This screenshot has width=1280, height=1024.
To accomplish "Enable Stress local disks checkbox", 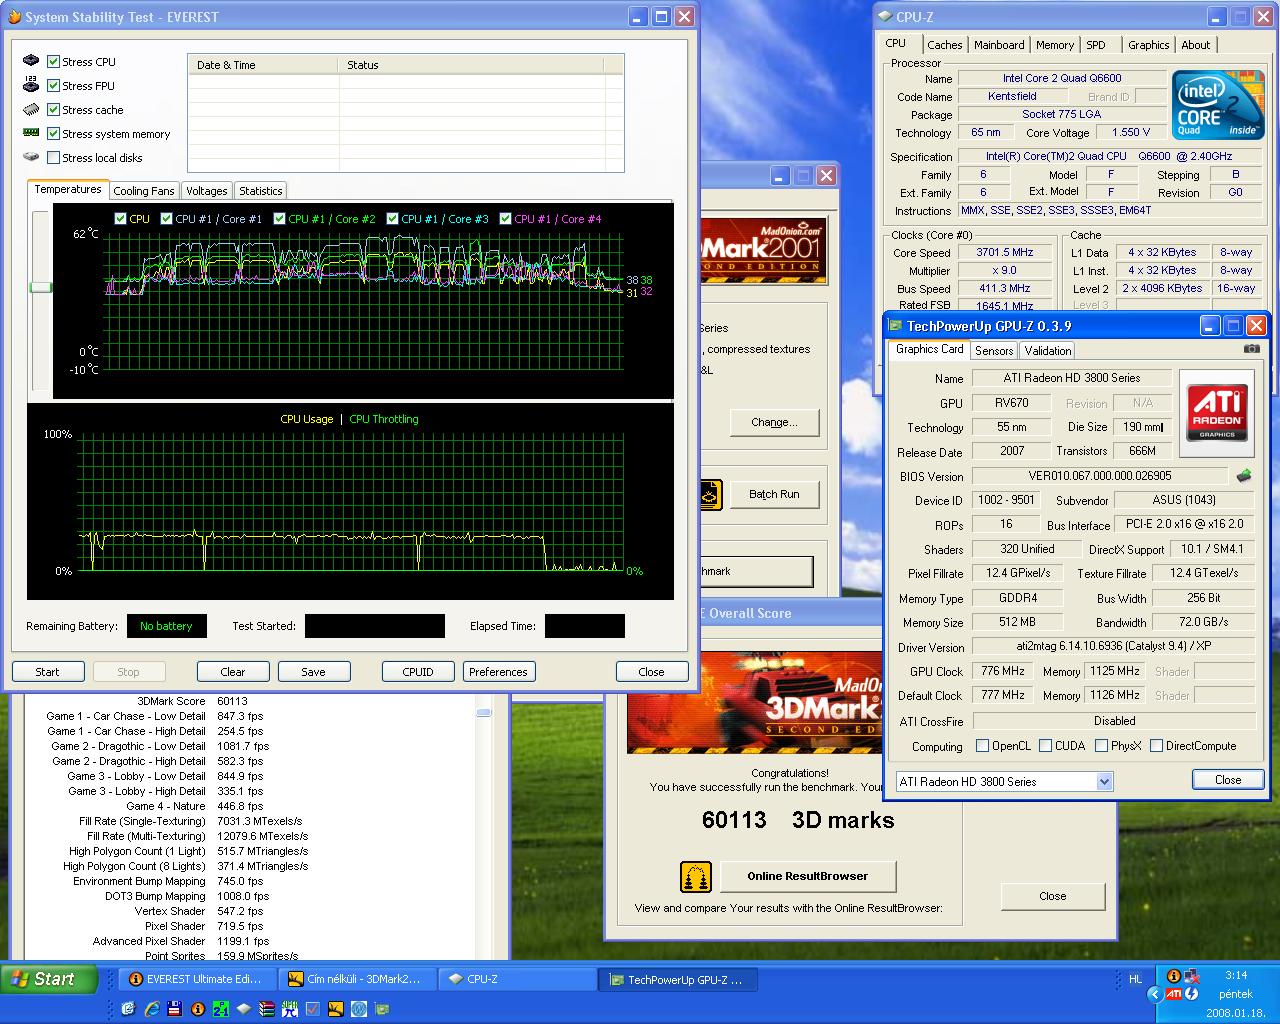I will click(54, 158).
